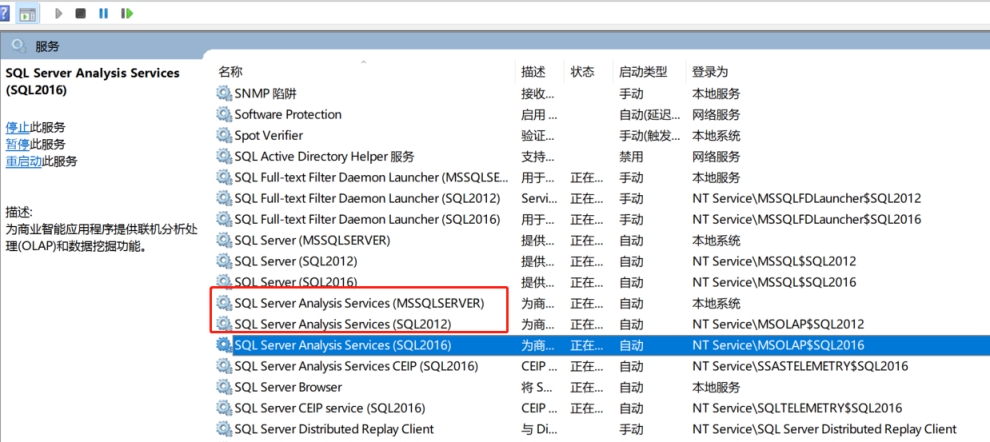Screen dimensions: 990x442
Task: Click gear icon of SQL Server CEIP service (SQL2016)
Action: click(x=224, y=408)
